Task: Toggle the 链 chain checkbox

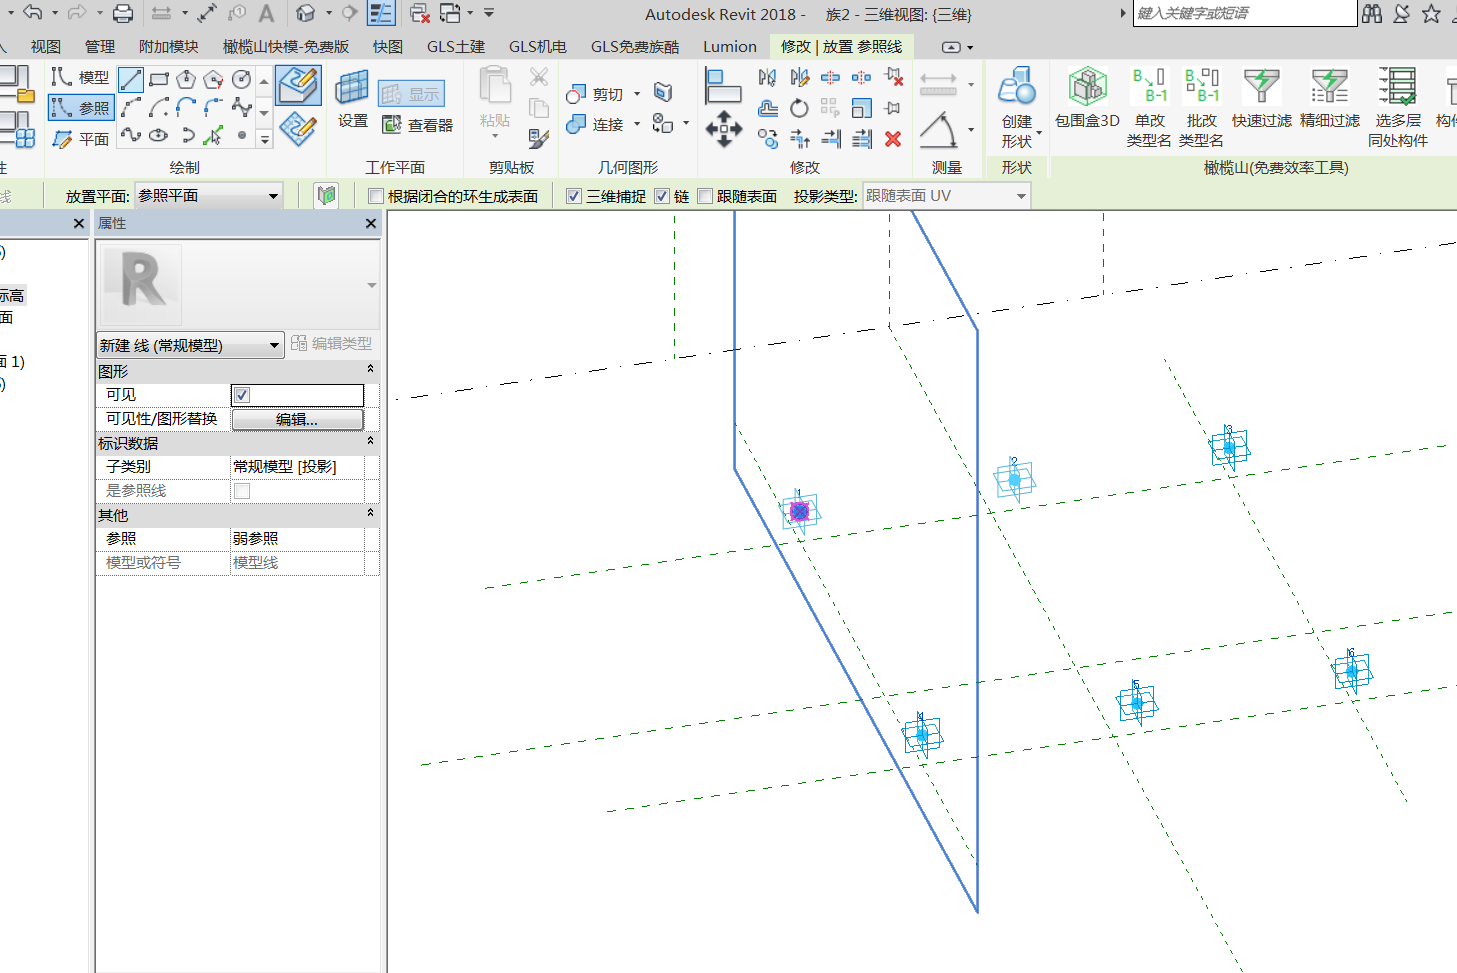Action: click(662, 196)
